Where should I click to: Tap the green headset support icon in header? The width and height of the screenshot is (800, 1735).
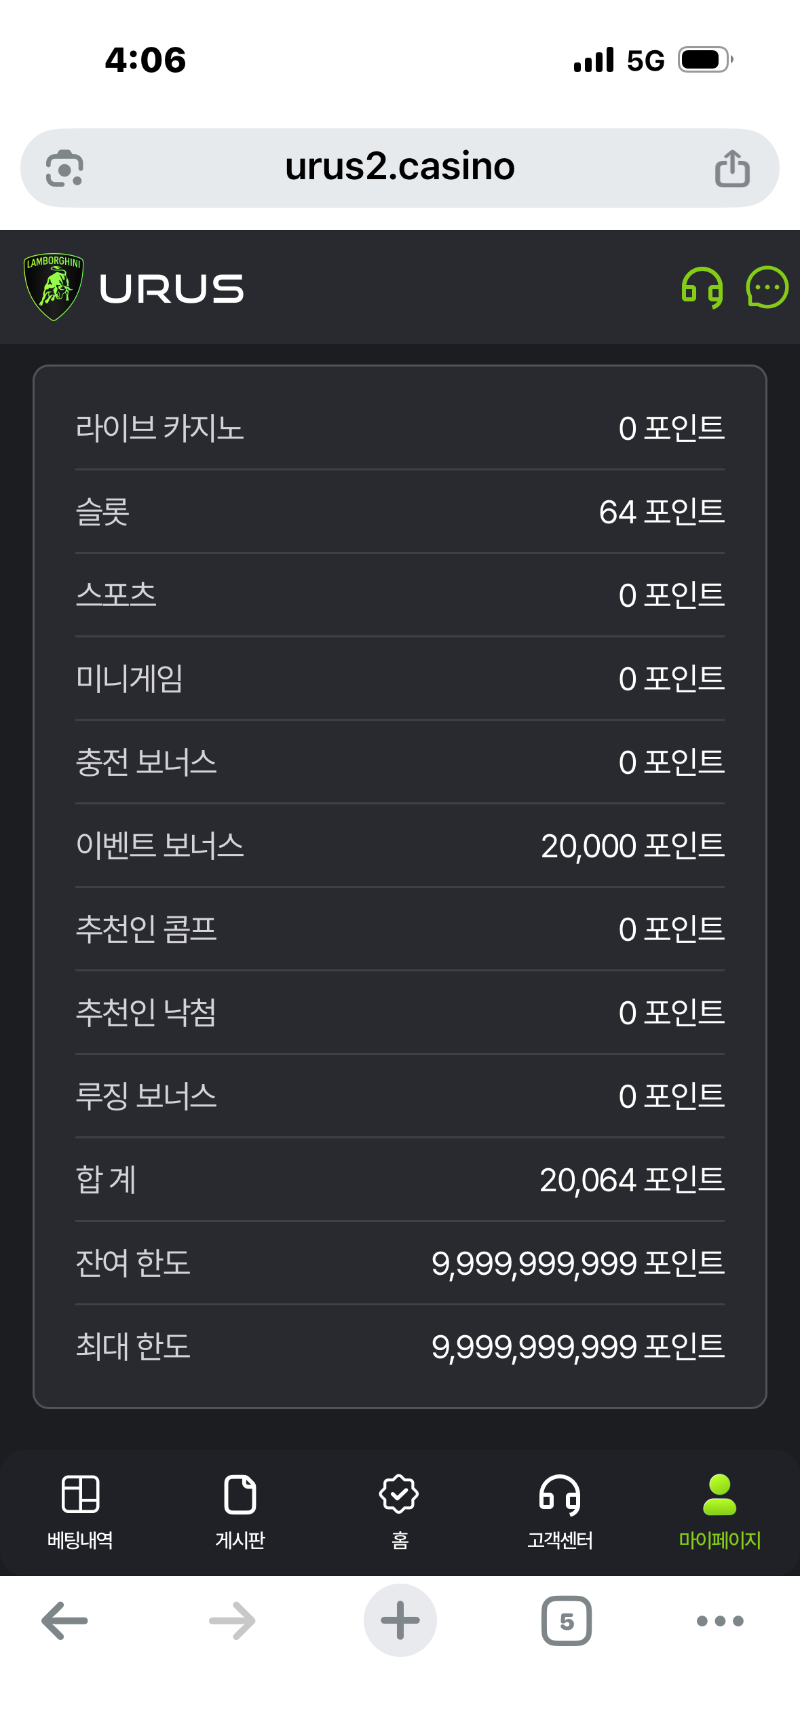coord(702,288)
